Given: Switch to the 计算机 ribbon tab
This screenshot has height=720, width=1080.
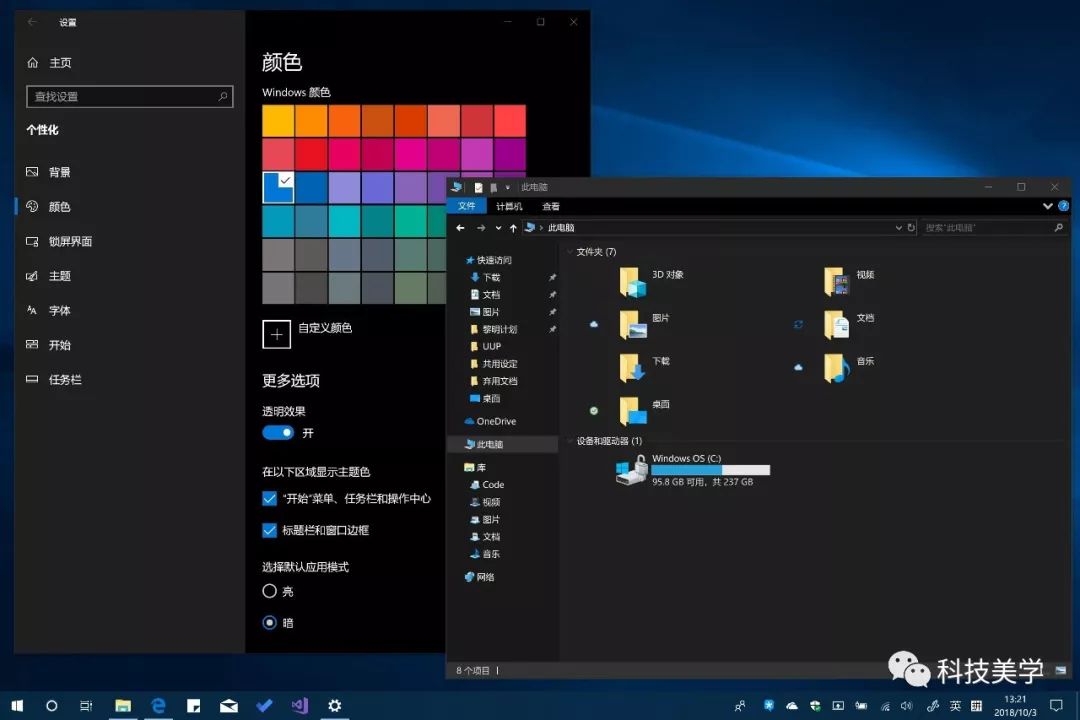Looking at the screenshot, I should tap(509, 206).
